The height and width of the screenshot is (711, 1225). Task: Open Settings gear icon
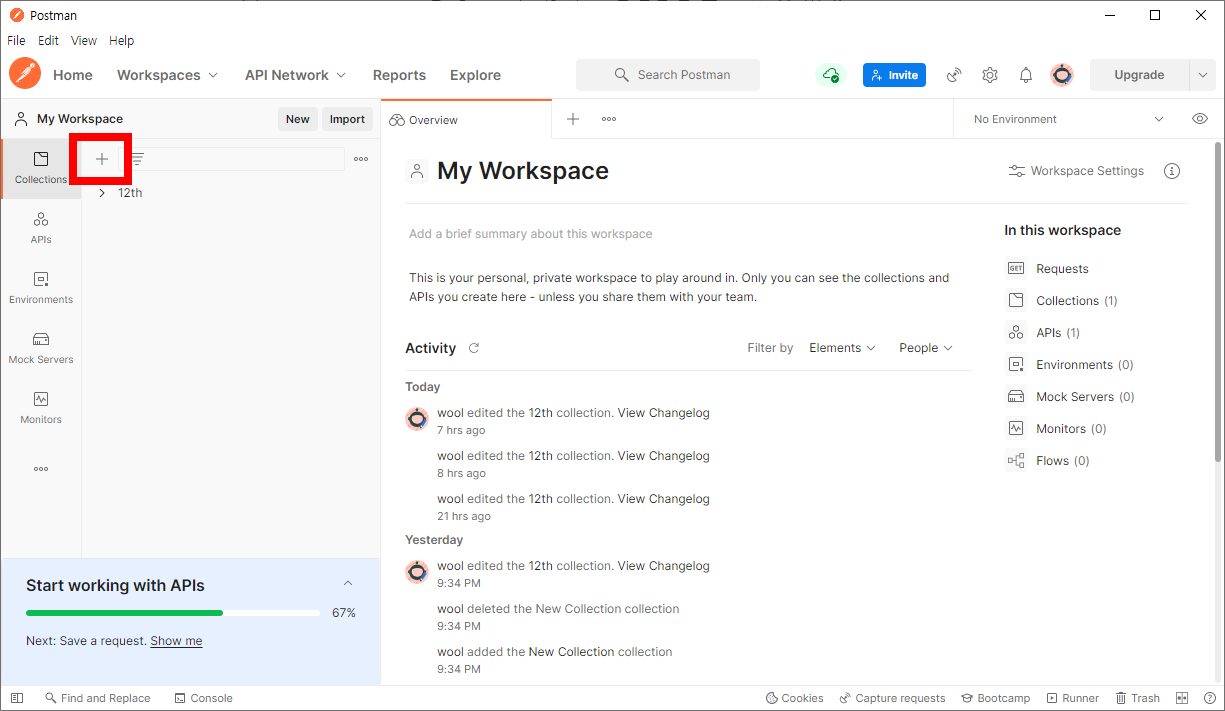(x=990, y=75)
